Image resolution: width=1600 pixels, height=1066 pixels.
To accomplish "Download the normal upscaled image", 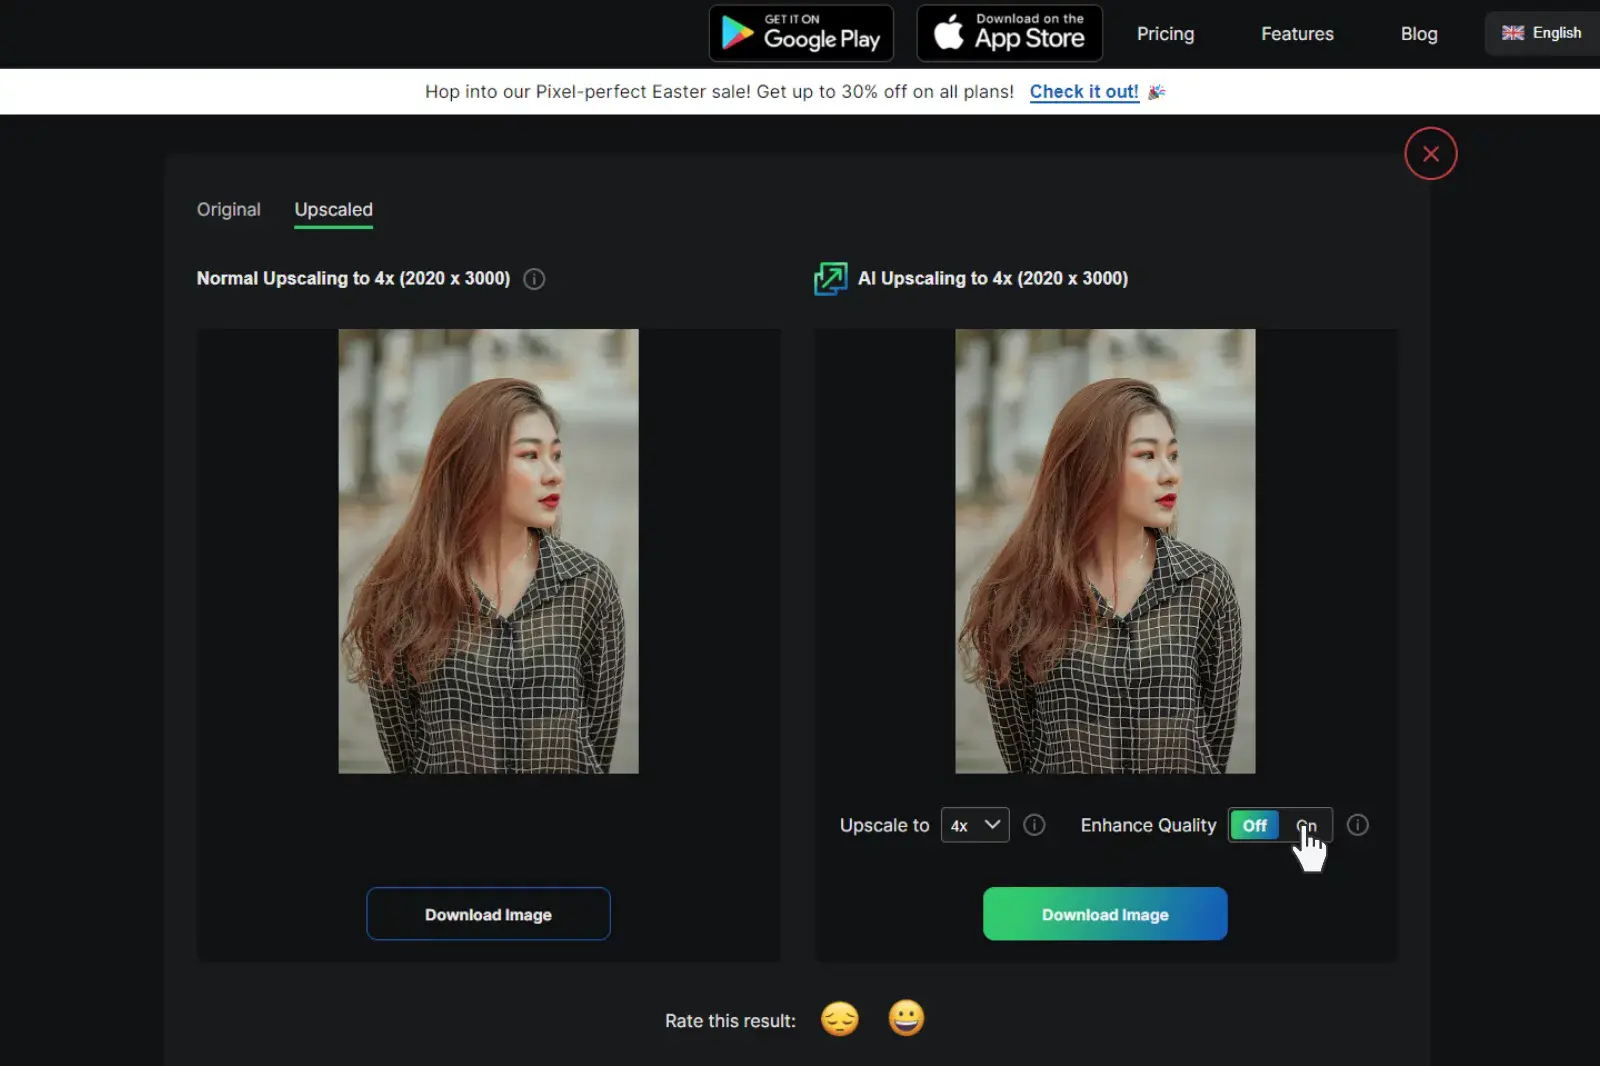I will pyautogui.click(x=488, y=914).
